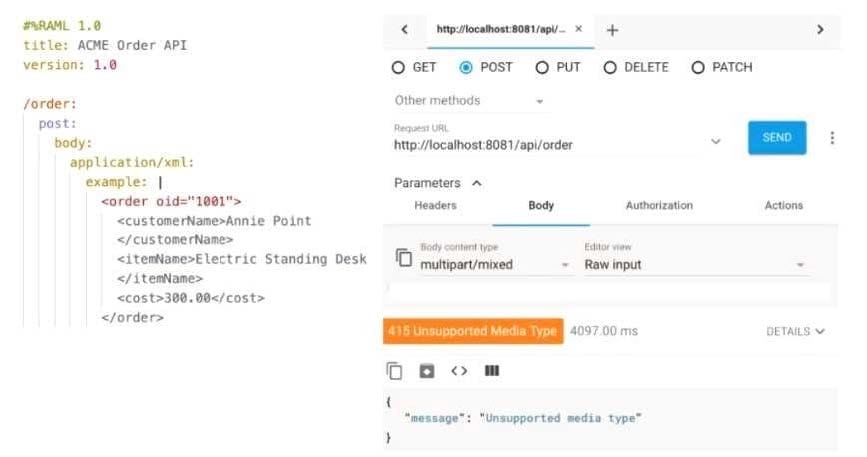Add a new request tab
The height and width of the screenshot is (457, 867).
pyautogui.click(x=612, y=30)
